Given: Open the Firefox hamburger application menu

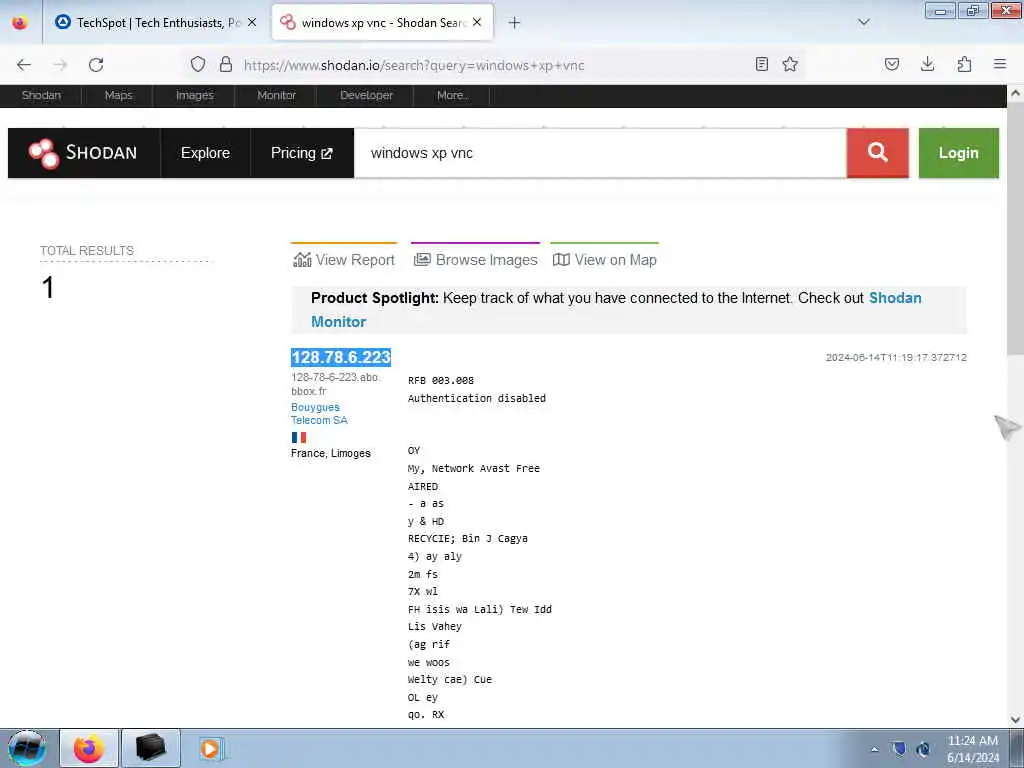Looking at the screenshot, I should coord(1000,64).
